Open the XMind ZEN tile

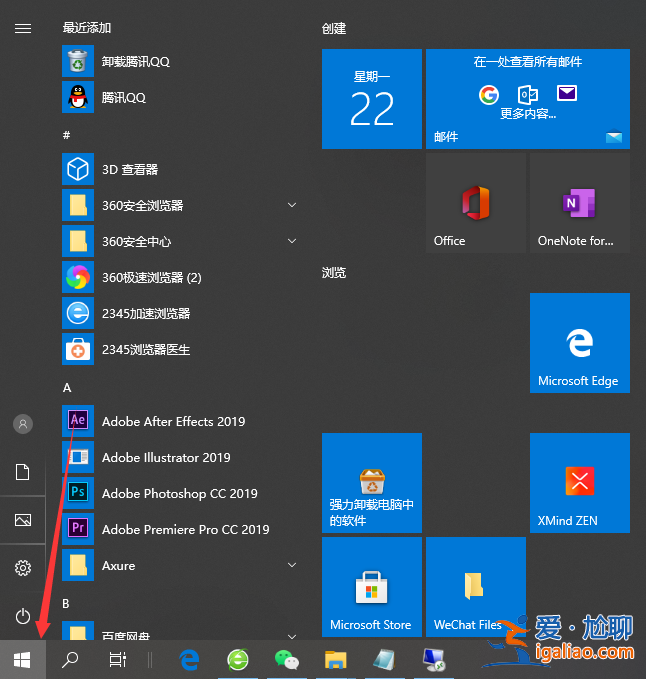580,483
